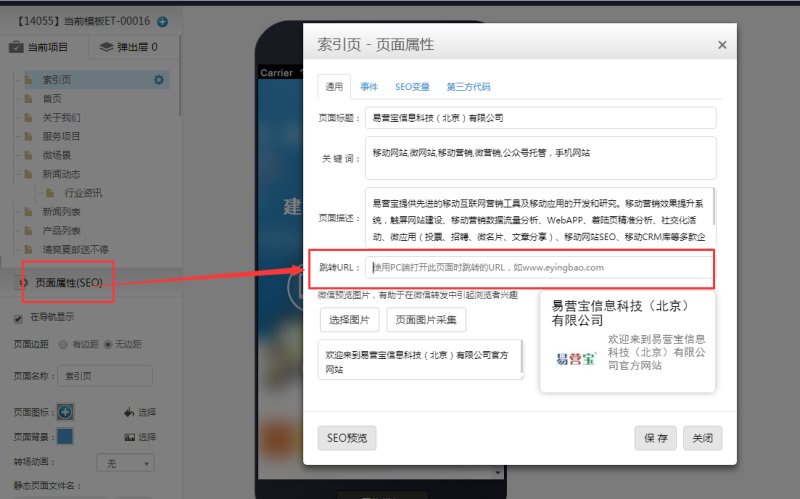Click the paint bucket 选择 for page icon
800x499 pixels.
(130, 412)
